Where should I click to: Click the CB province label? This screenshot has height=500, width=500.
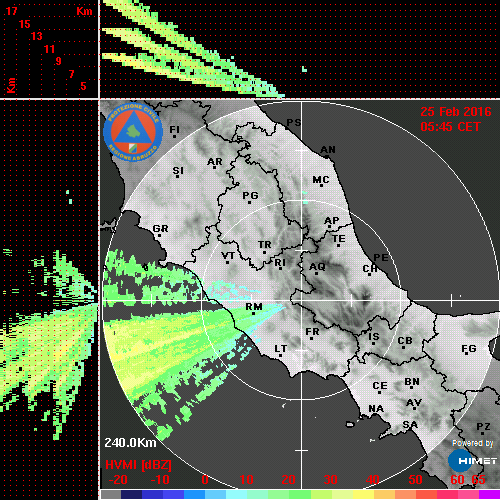[405, 341]
